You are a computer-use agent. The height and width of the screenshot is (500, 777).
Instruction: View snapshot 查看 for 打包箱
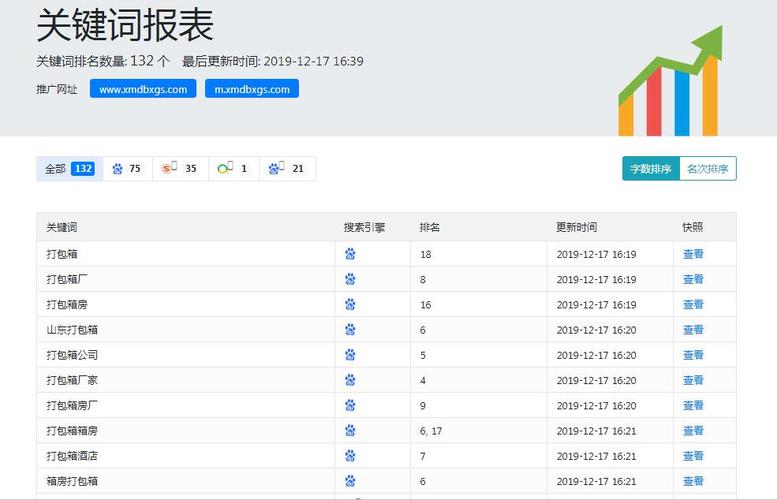[693, 254]
